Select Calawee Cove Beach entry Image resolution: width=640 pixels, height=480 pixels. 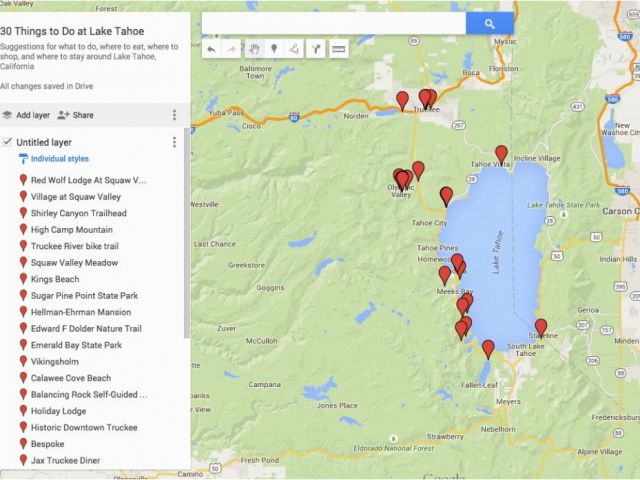coord(71,378)
